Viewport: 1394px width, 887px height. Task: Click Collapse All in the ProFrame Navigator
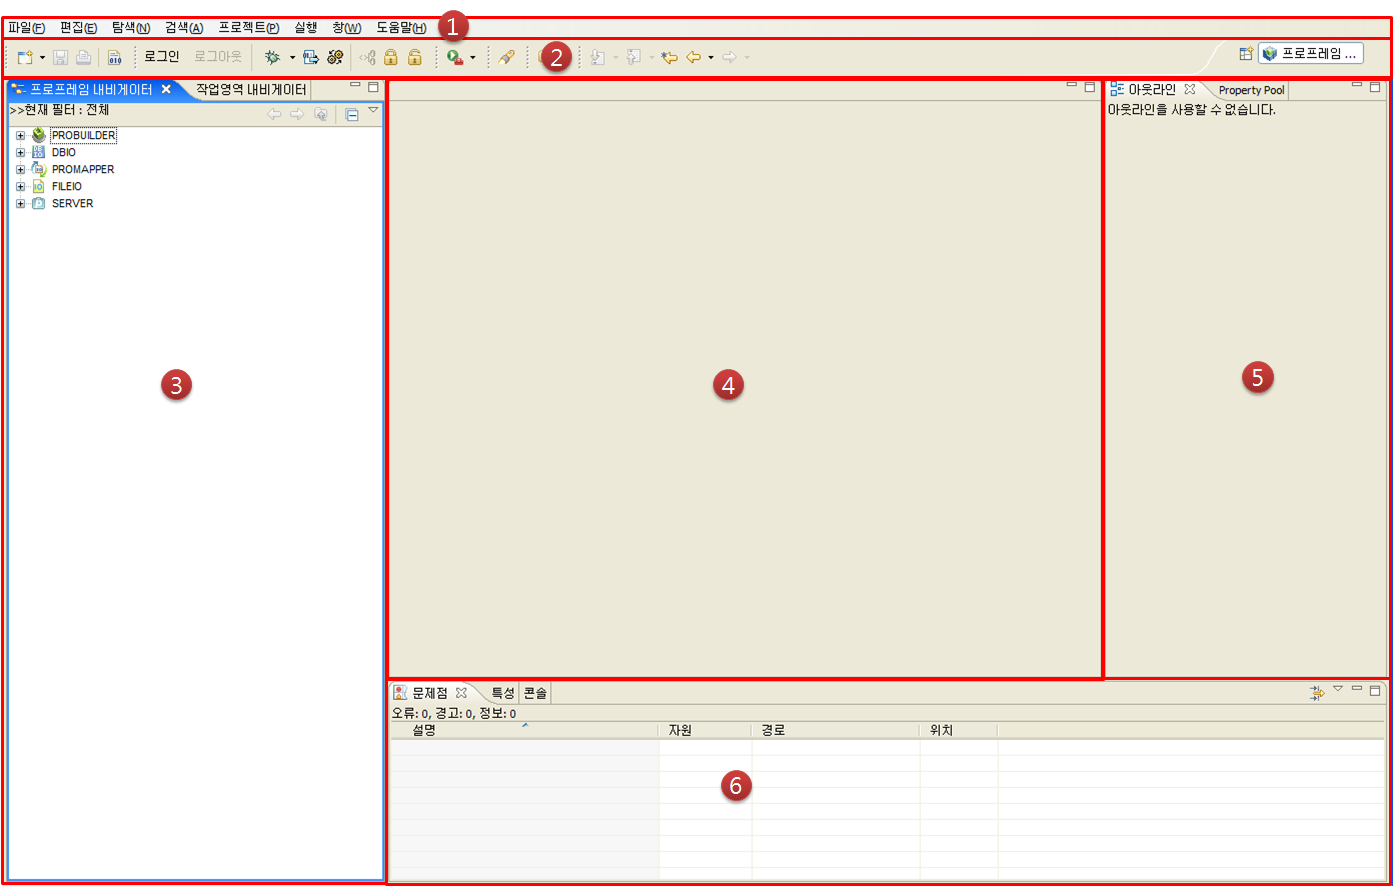352,114
